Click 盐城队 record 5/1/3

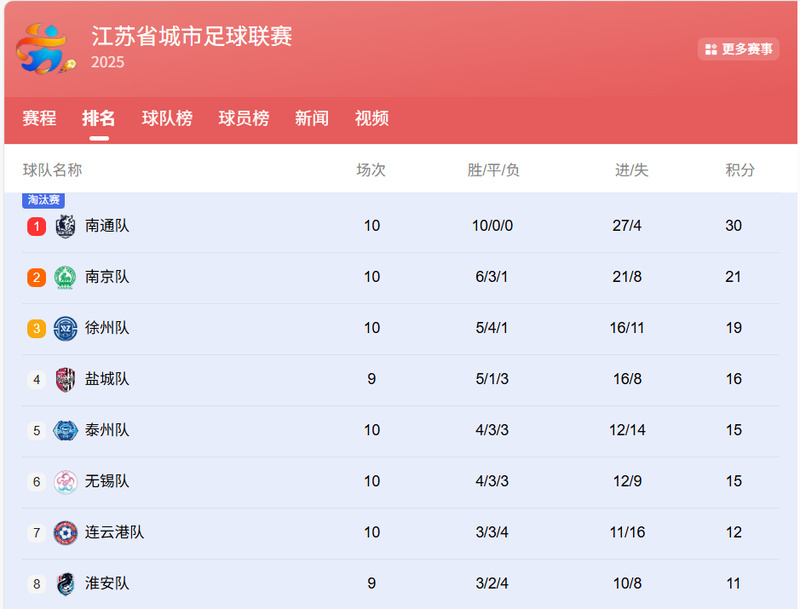pos(492,378)
